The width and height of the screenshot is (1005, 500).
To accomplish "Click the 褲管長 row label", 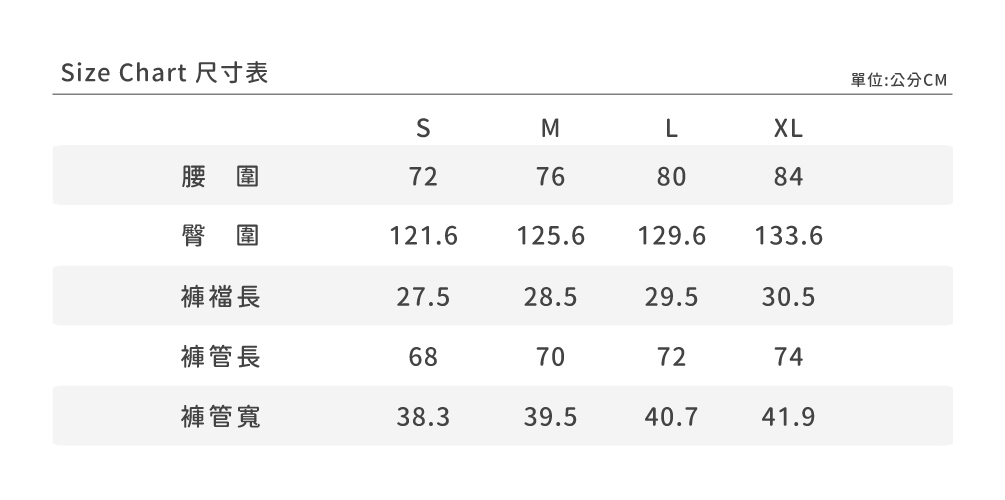I will pyautogui.click(x=221, y=357).
